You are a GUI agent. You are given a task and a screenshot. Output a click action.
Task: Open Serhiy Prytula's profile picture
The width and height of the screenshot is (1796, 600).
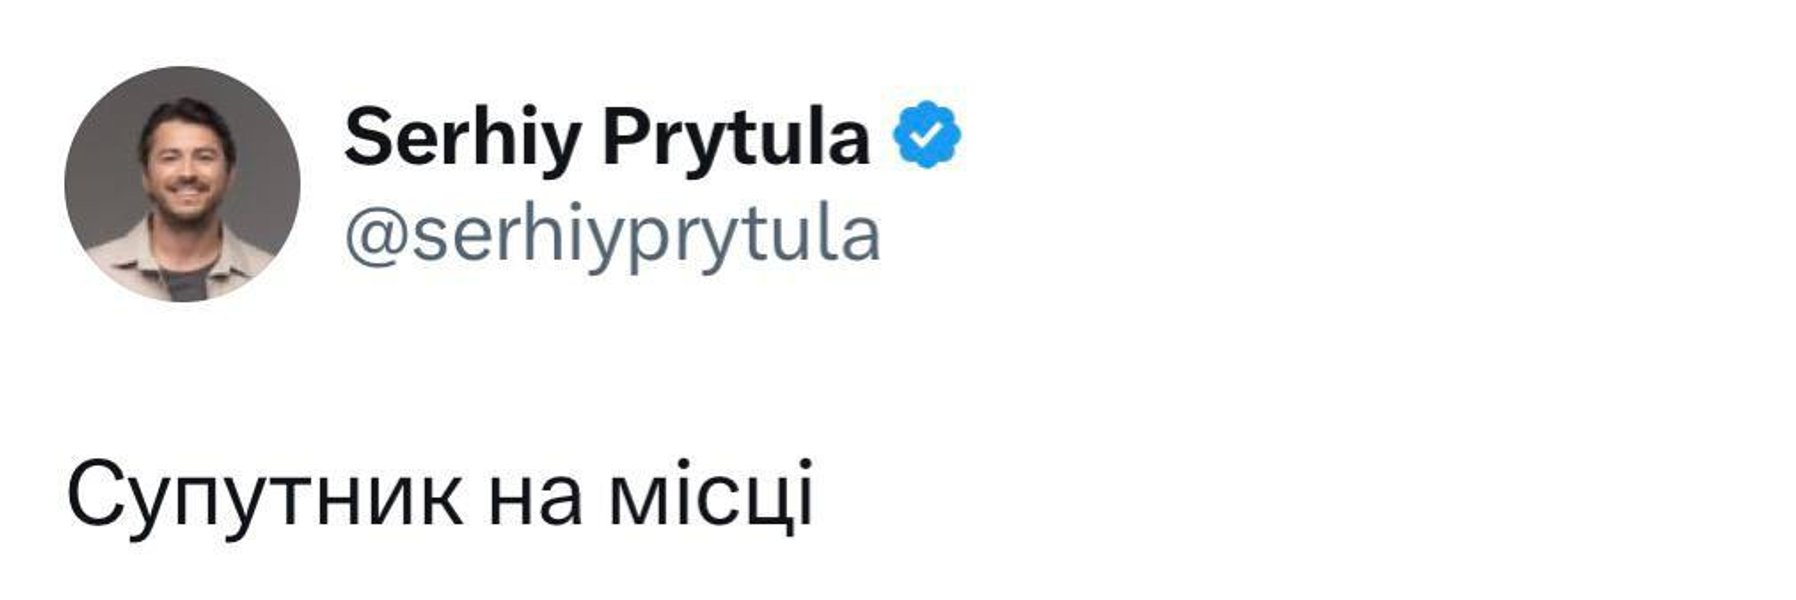pyautogui.click(x=182, y=184)
